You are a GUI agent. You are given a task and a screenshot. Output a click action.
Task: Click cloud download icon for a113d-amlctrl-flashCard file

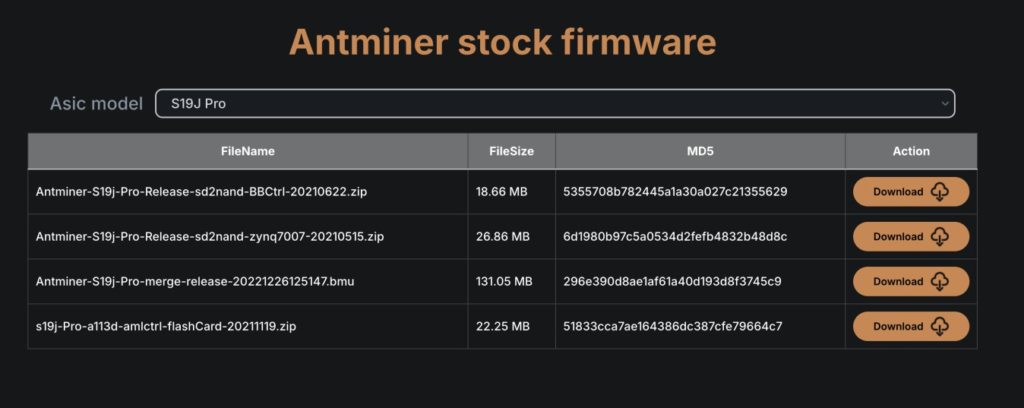coord(939,326)
